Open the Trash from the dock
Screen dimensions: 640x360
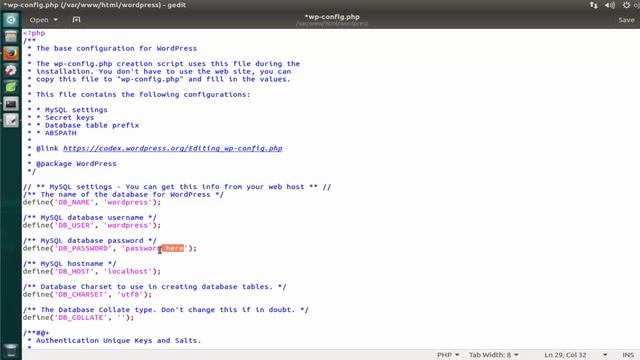[11, 350]
